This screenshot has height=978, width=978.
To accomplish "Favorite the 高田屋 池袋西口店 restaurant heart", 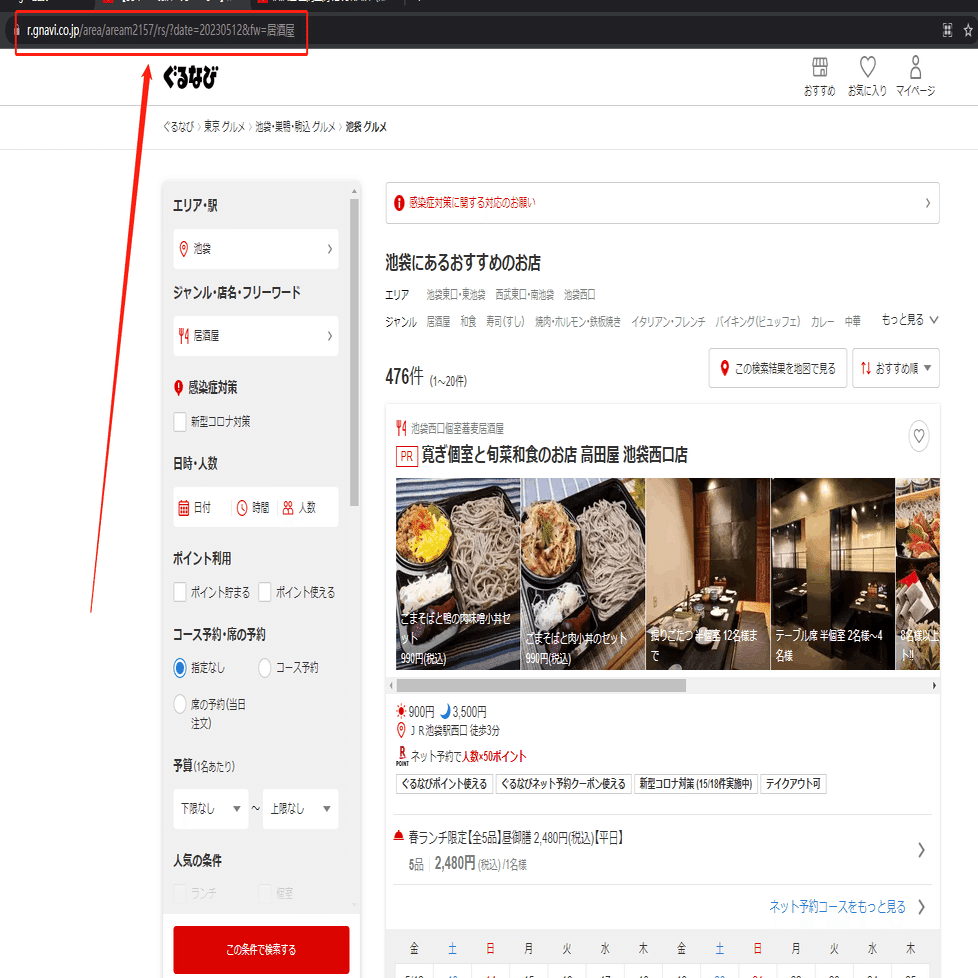I will point(918,435).
